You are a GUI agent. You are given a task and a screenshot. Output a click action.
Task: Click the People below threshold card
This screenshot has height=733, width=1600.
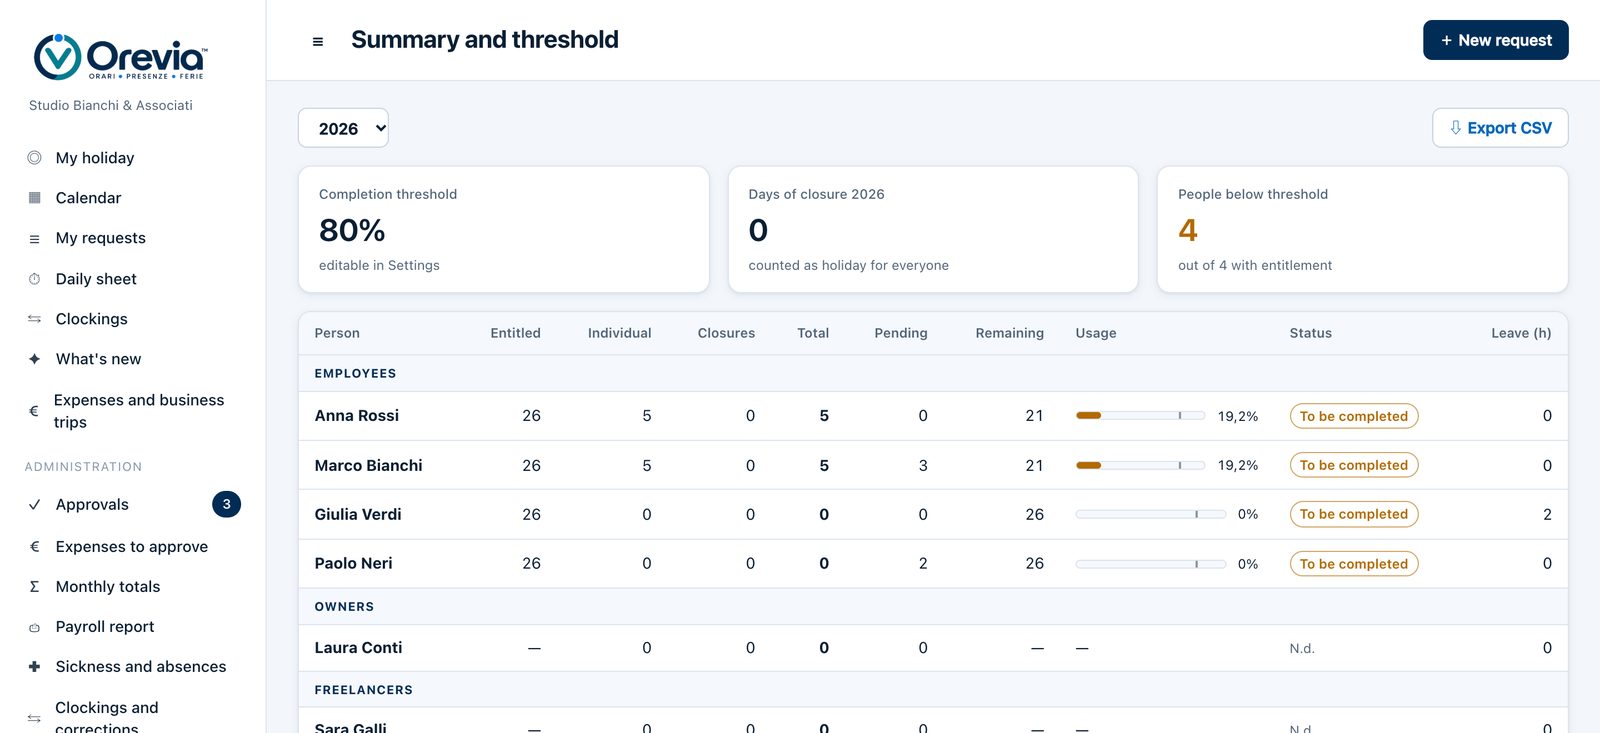(x=1362, y=229)
